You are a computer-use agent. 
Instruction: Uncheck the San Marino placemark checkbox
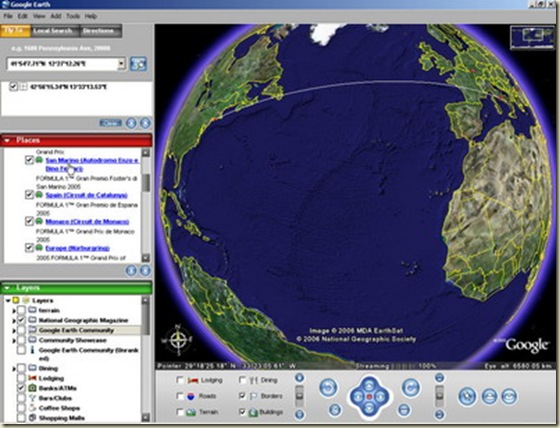coord(29,160)
